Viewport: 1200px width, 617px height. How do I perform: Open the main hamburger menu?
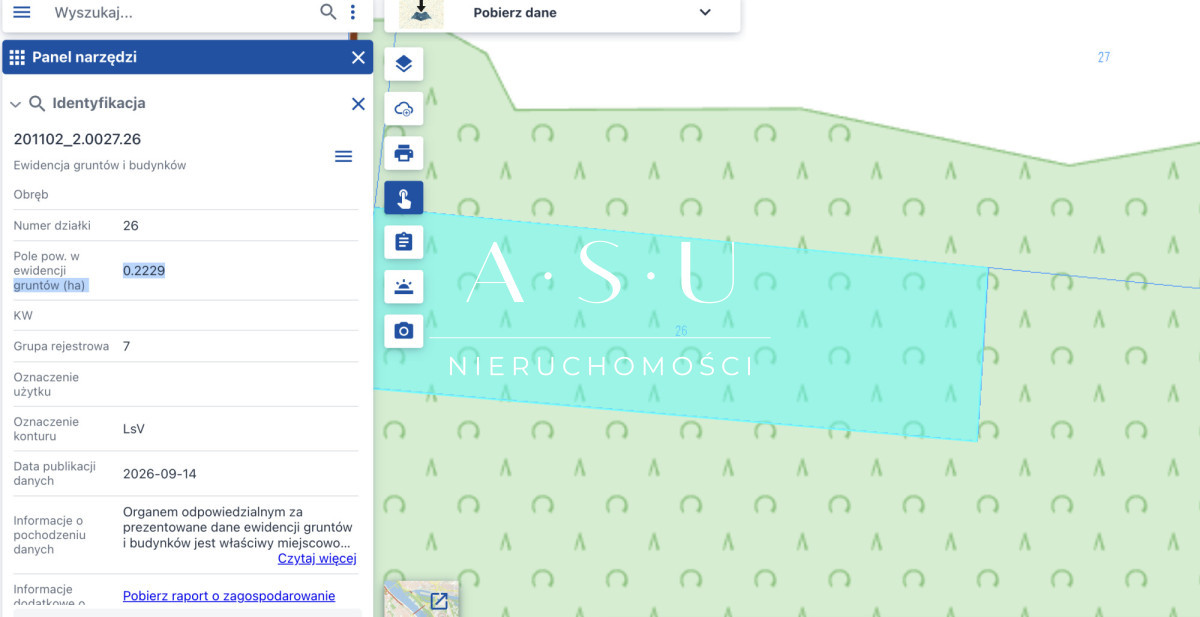pos(22,12)
